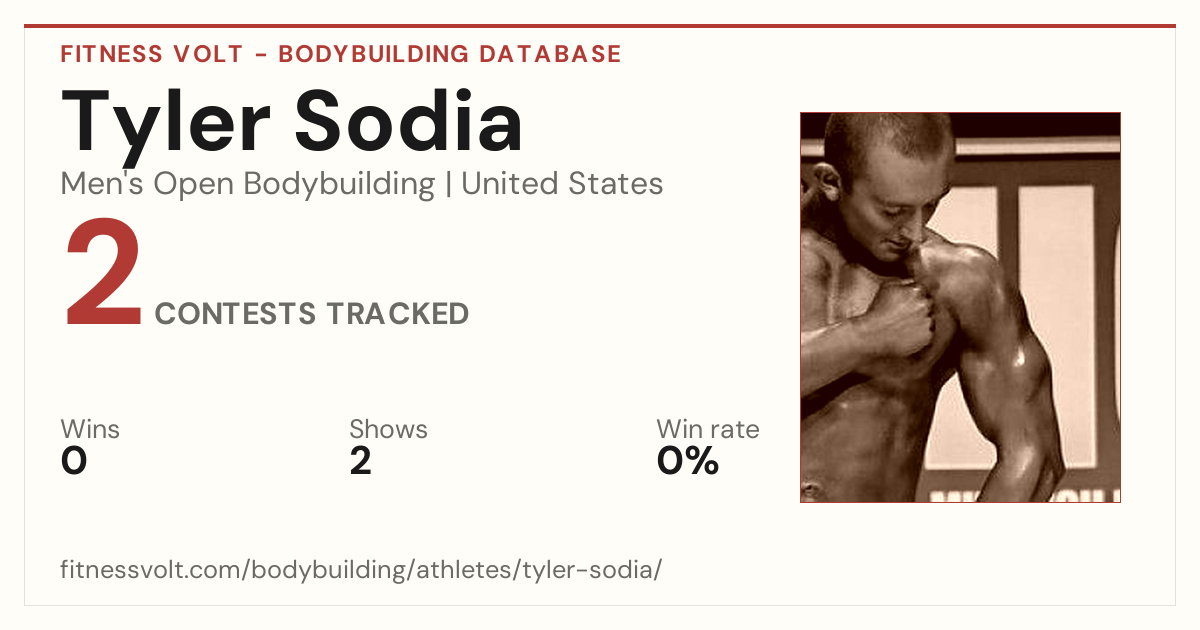
Task: Select the Contests Tracked label
Action: coord(312,314)
